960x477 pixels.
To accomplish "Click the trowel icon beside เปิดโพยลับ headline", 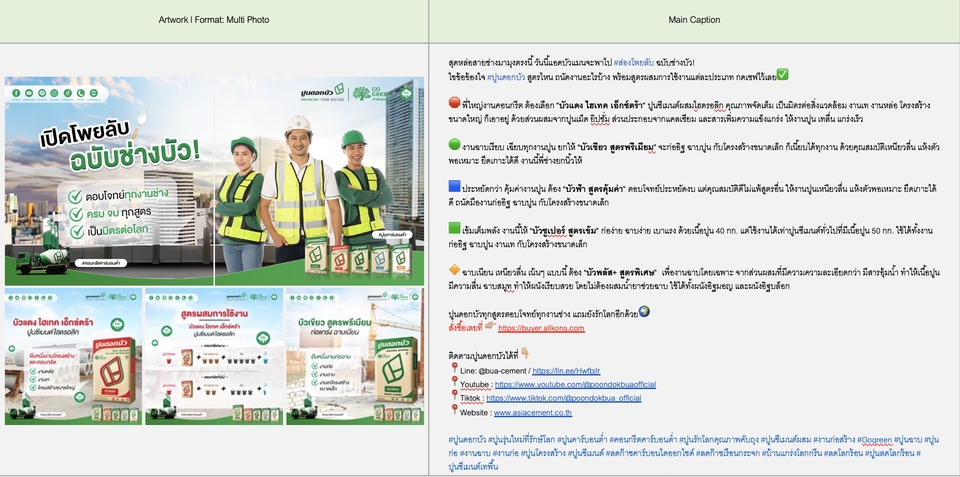I will pyautogui.click(x=140, y=124).
